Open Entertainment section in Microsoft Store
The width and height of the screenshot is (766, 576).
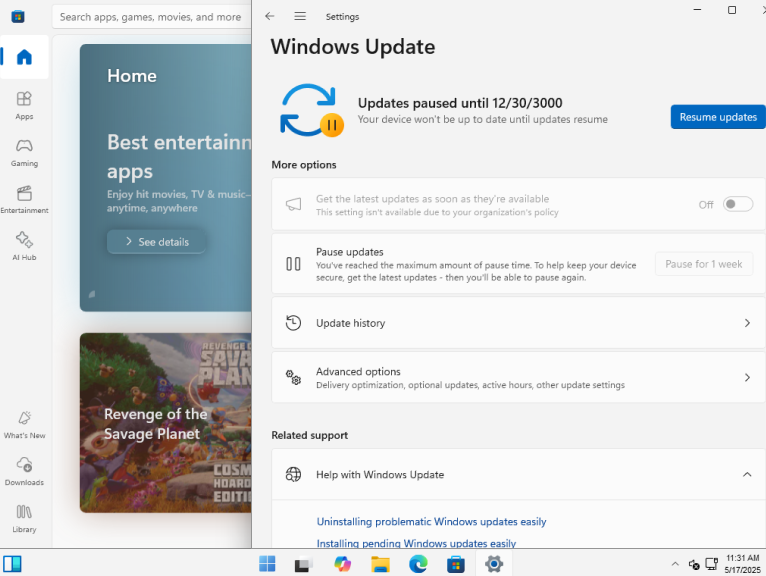24,199
